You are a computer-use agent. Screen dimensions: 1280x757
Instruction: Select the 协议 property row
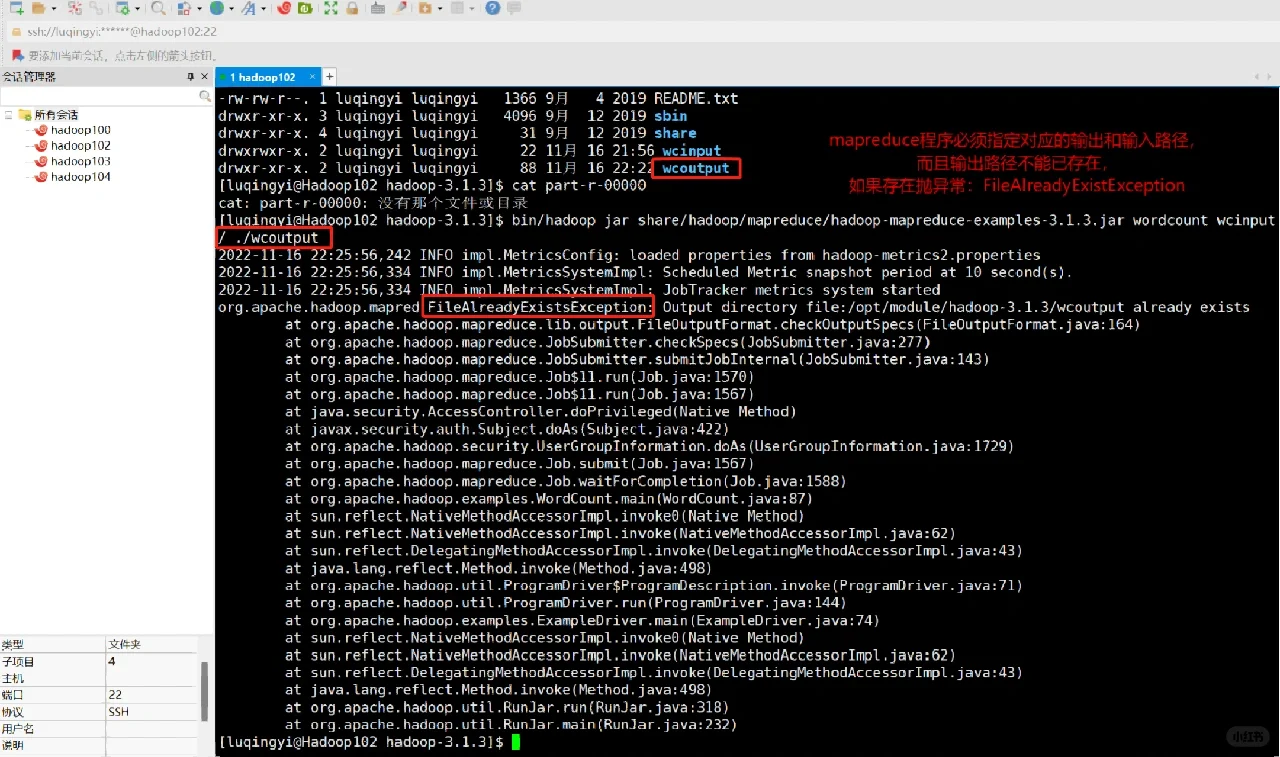coord(99,712)
